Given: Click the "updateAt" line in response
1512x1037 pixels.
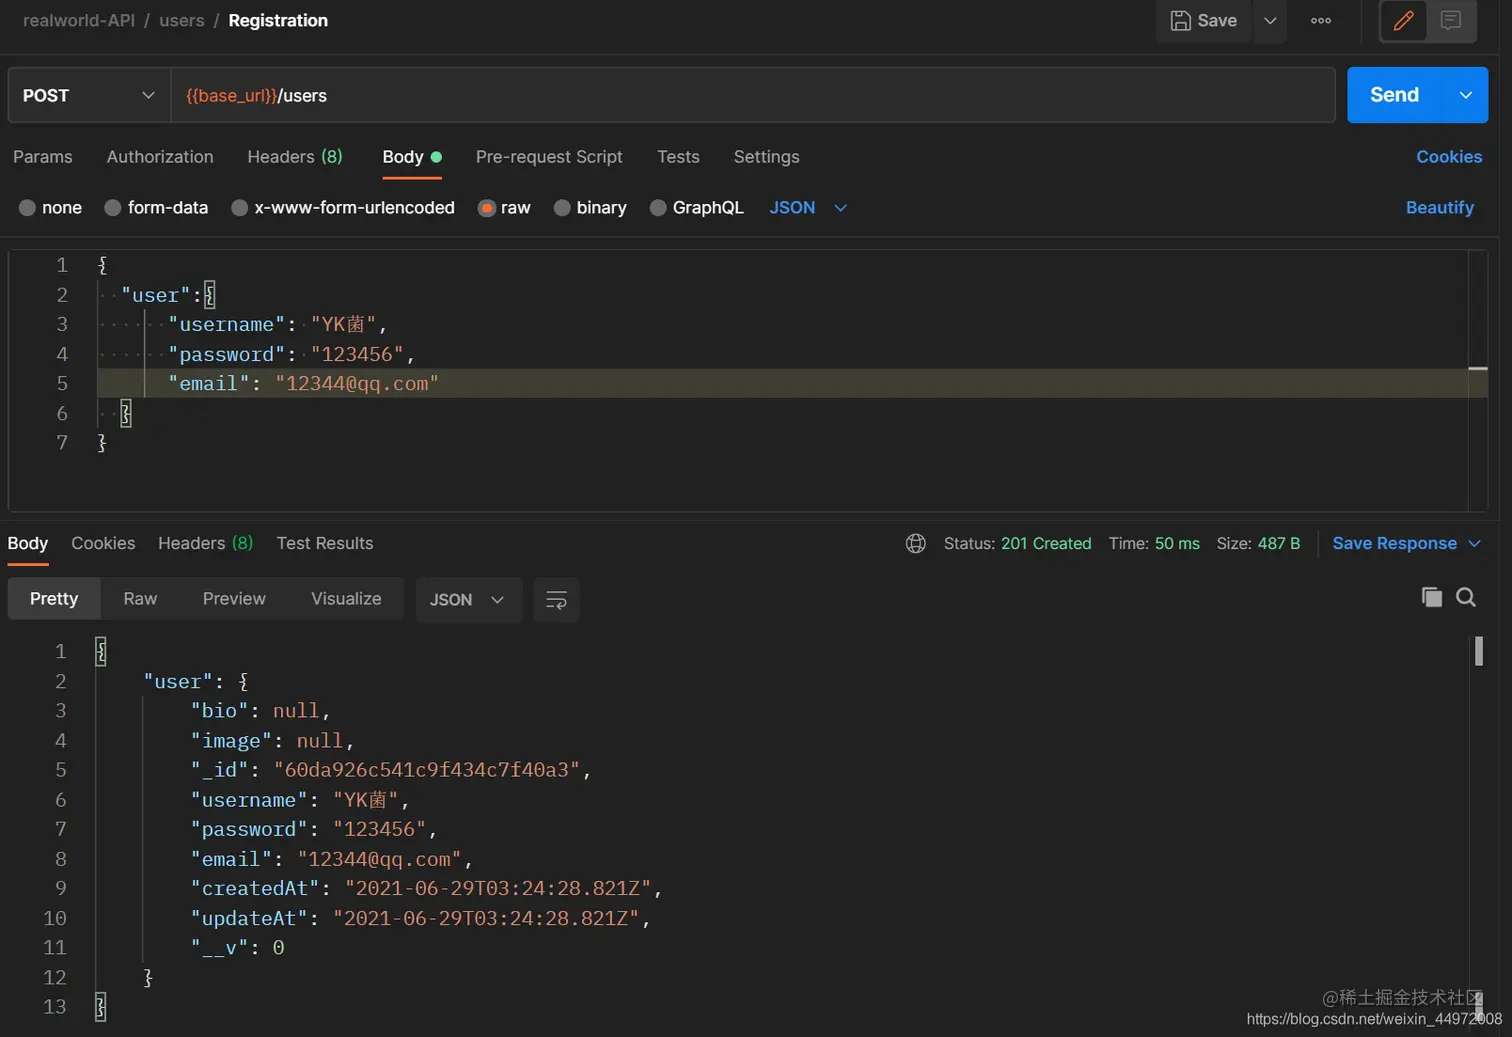Looking at the screenshot, I should pos(421,918).
